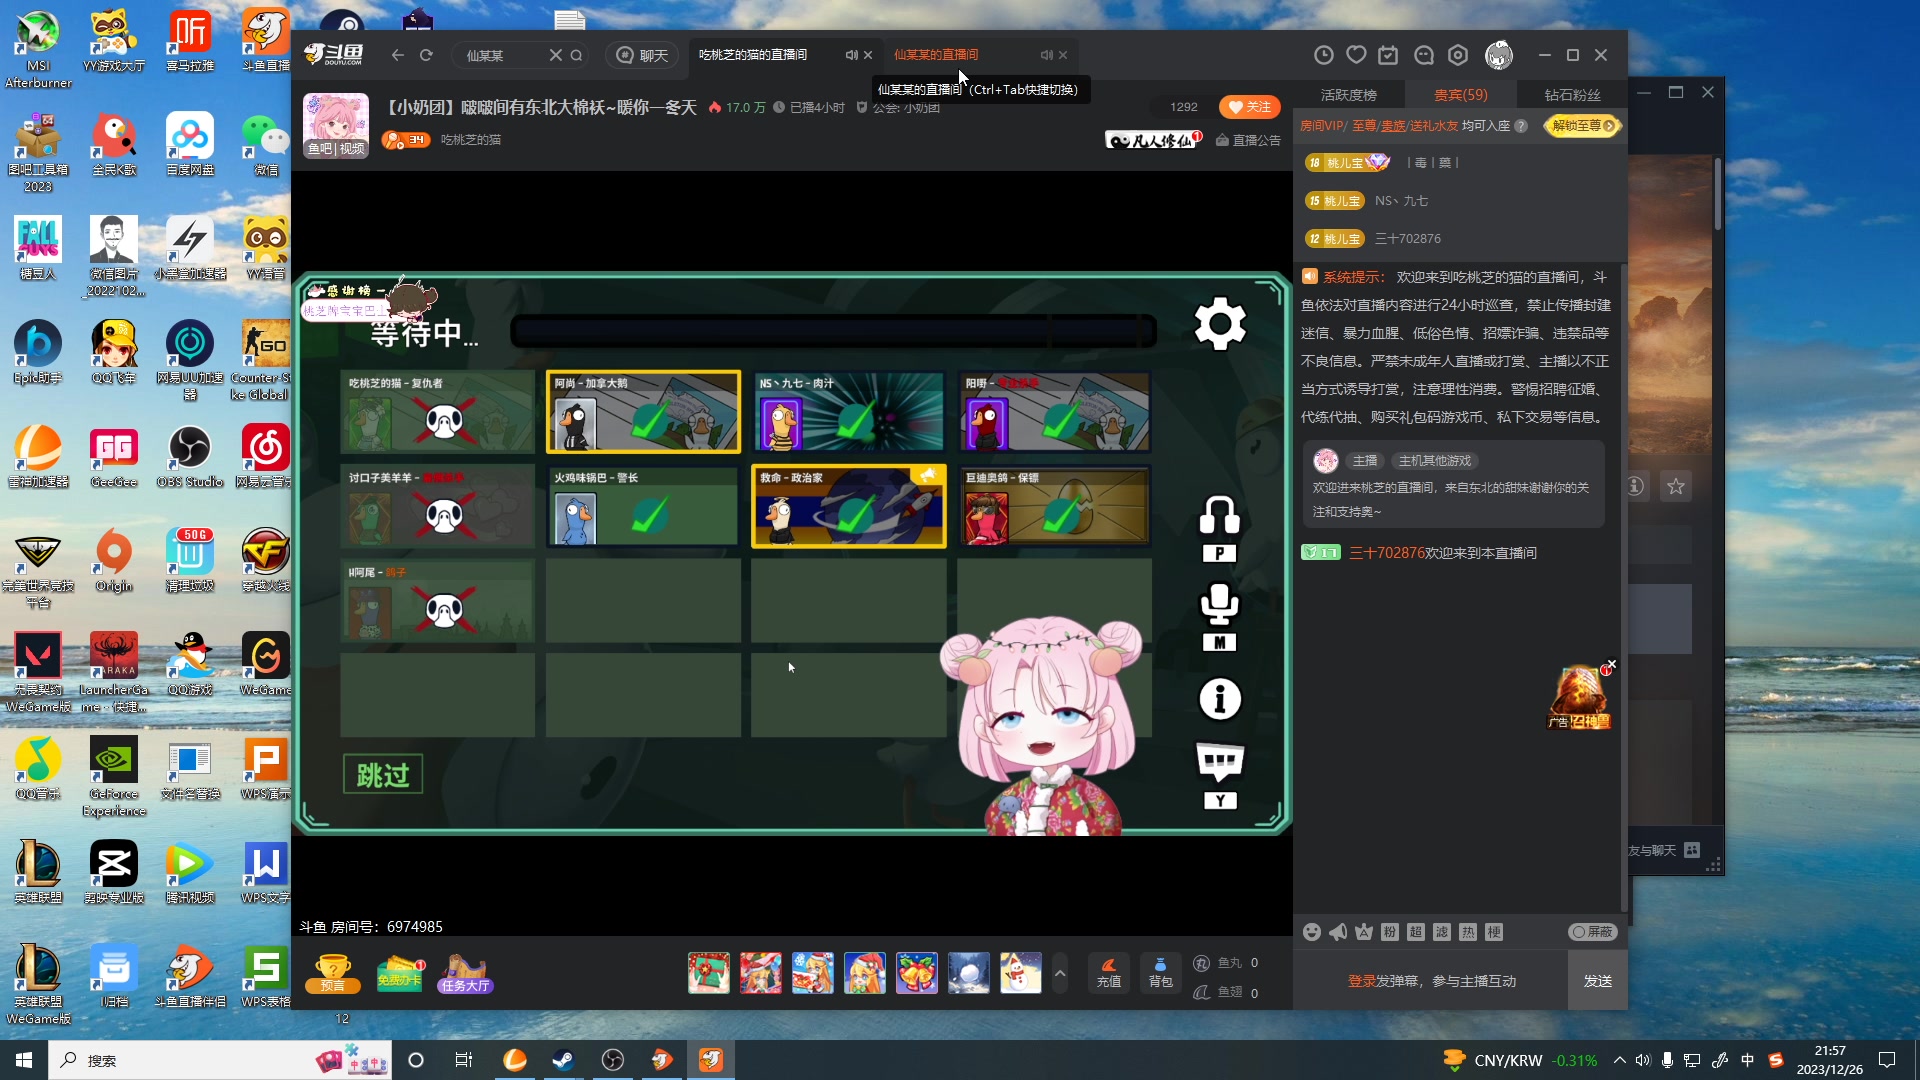The width and height of the screenshot is (1920, 1080).
Task: Open the 聊天 chat button in toolbar
Action: click(642, 55)
